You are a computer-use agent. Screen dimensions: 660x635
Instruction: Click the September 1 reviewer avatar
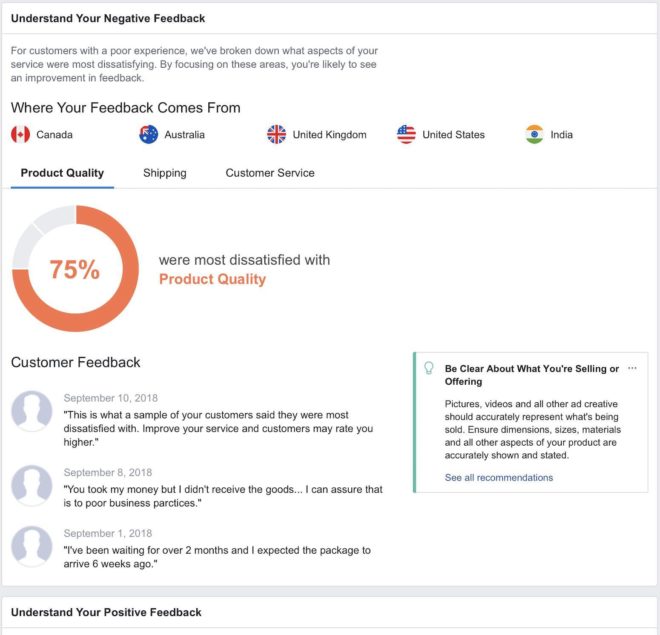point(32,546)
